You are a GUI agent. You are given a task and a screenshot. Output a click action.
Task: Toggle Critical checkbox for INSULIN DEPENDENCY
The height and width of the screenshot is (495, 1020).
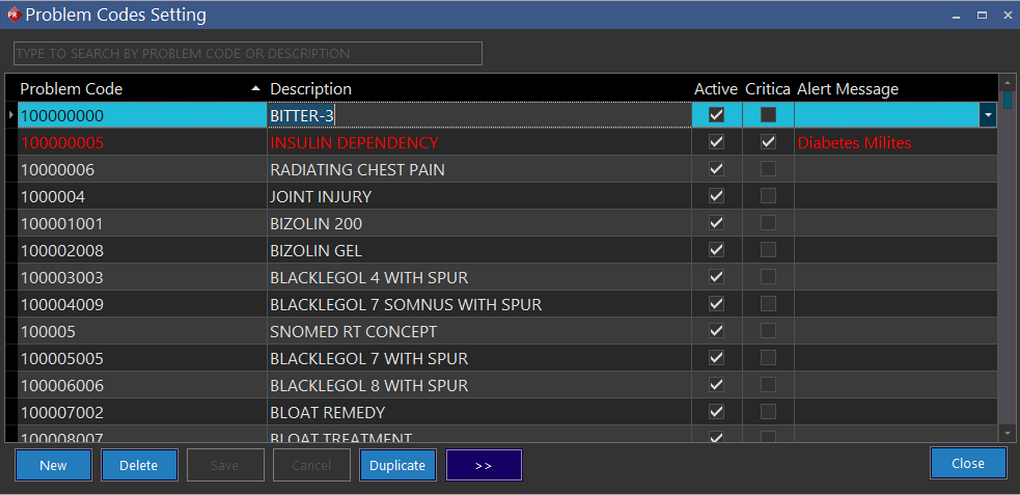(768, 142)
